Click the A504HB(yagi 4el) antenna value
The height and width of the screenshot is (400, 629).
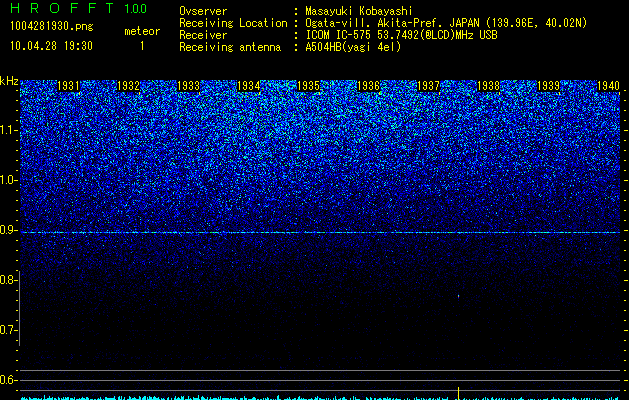click(x=353, y=47)
